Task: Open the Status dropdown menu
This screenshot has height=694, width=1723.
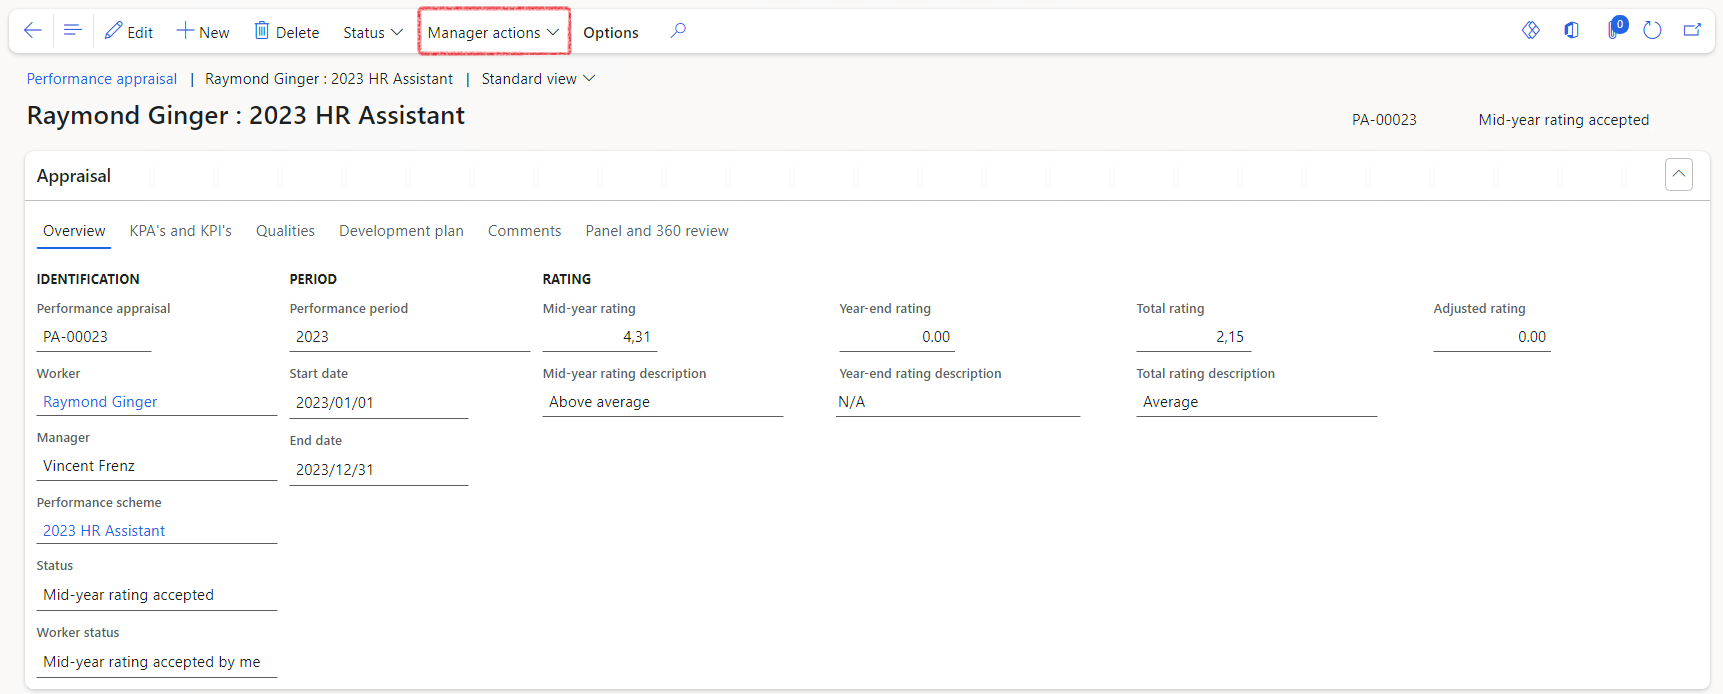Action: [373, 32]
